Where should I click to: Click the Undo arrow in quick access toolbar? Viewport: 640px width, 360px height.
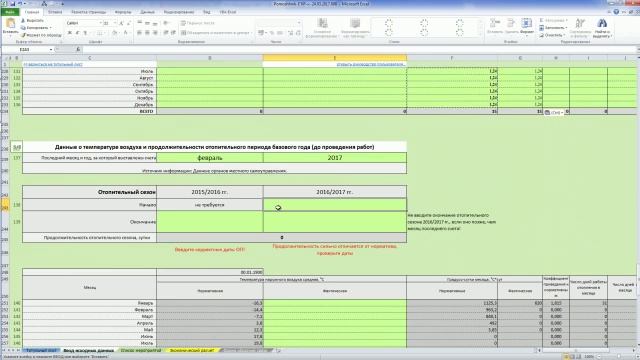(x=20, y=4)
